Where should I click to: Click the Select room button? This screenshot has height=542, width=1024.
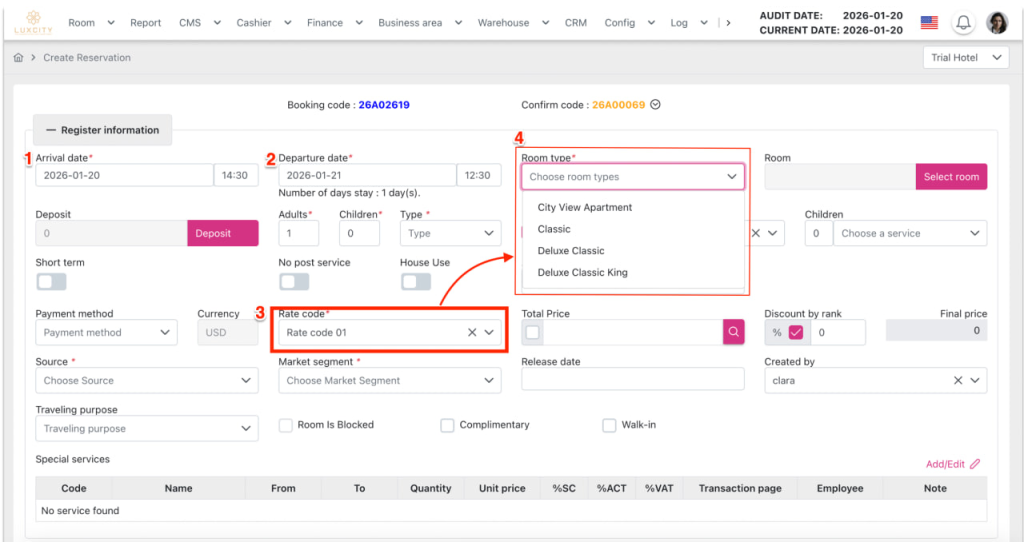click(x=951, y=177)
